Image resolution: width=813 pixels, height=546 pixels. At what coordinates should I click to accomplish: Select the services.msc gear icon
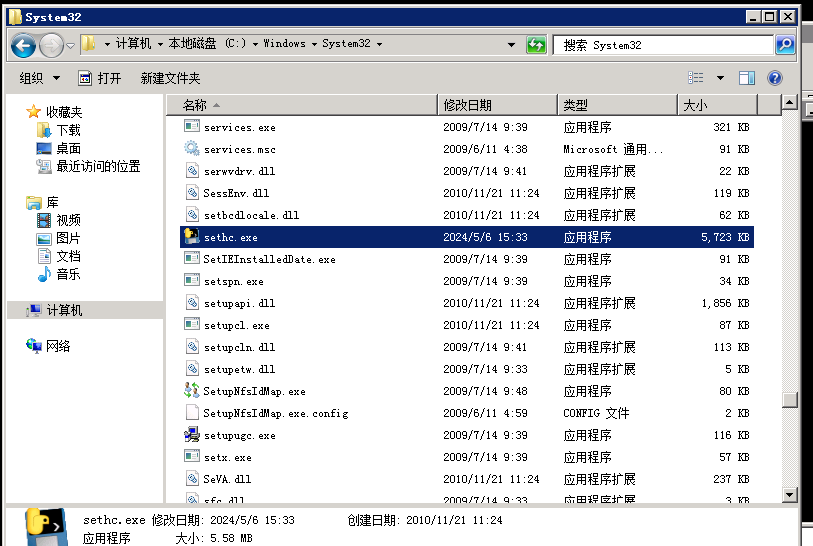pyautogui.click(x=192, y=148)
